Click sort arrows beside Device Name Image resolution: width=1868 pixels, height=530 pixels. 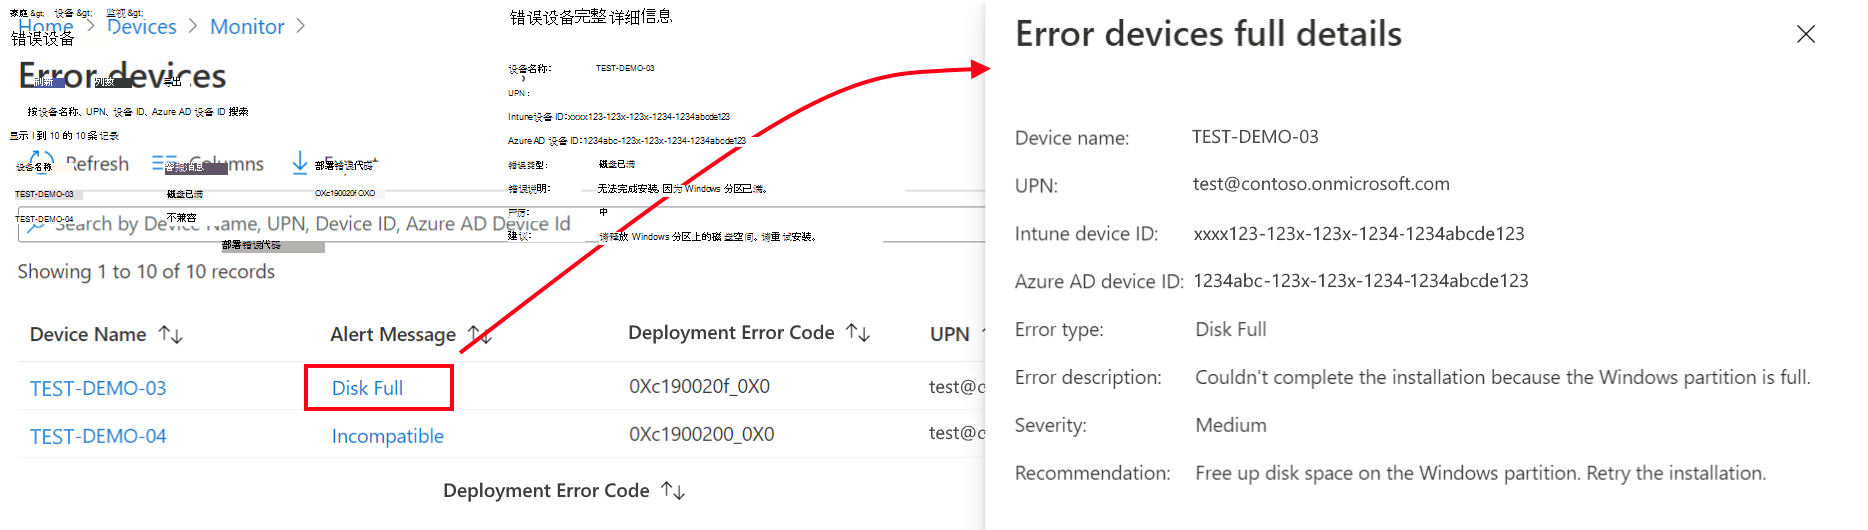coord(171,335)
